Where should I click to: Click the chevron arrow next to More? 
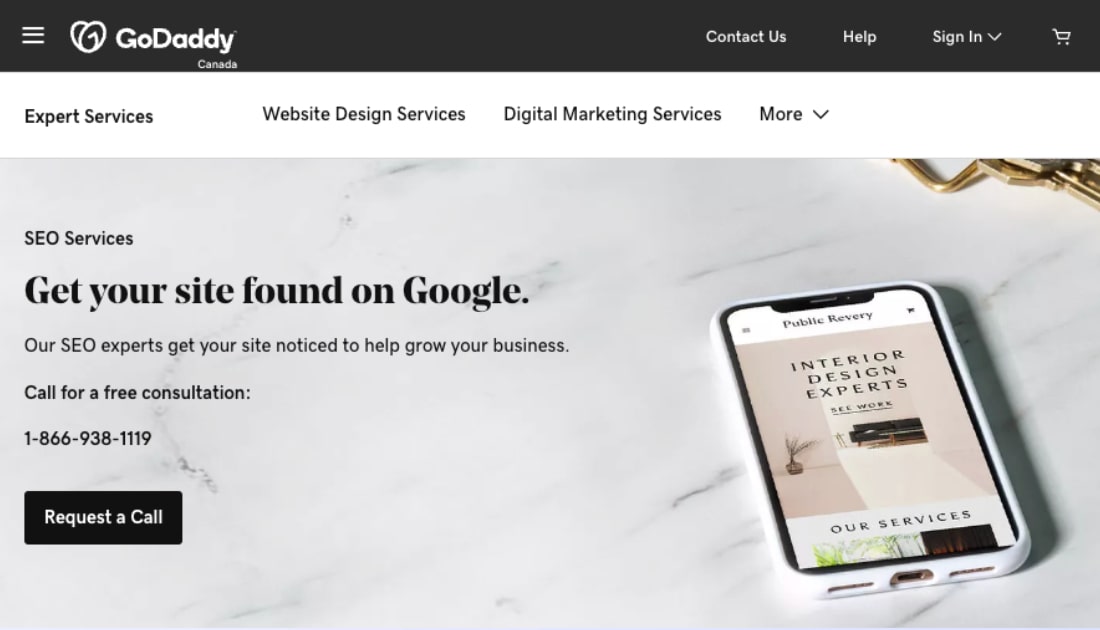coord(821,114)
